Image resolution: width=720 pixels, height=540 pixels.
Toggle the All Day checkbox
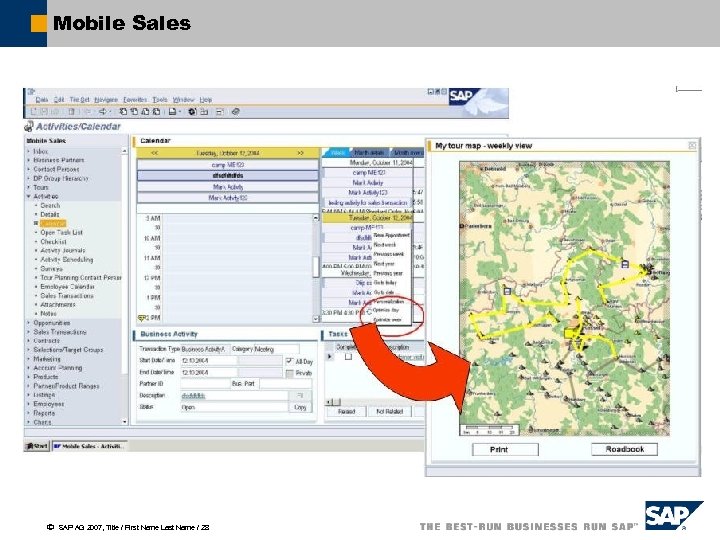[x=289, y=361]
